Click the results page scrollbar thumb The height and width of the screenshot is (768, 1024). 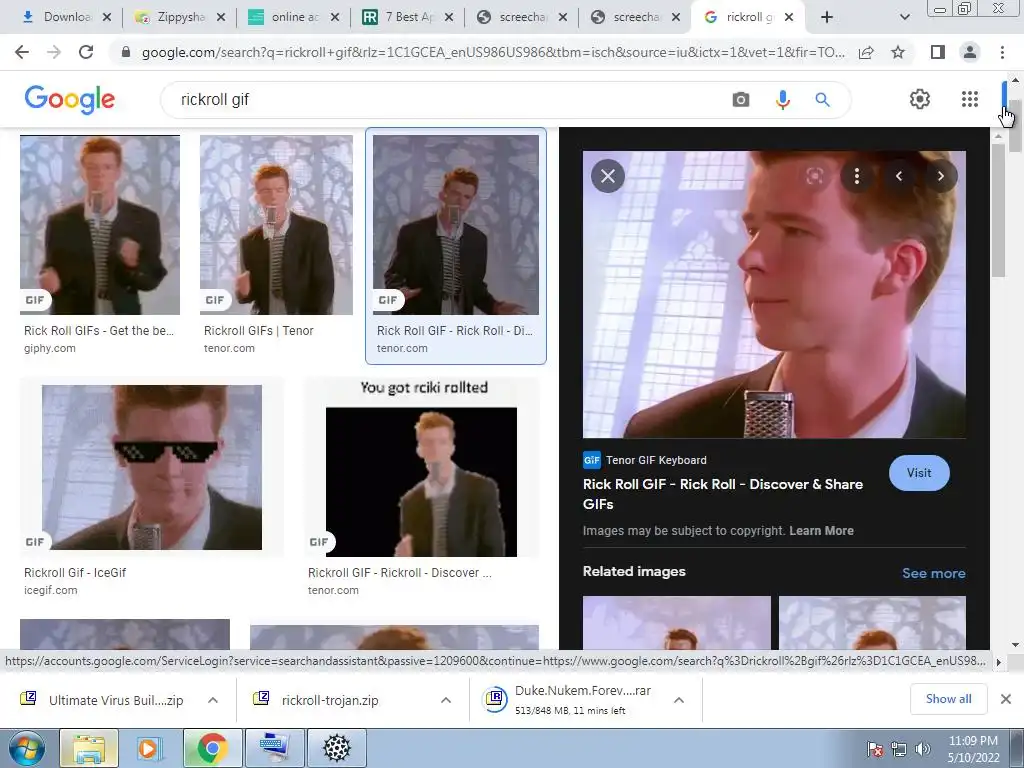coord(1014,127)
